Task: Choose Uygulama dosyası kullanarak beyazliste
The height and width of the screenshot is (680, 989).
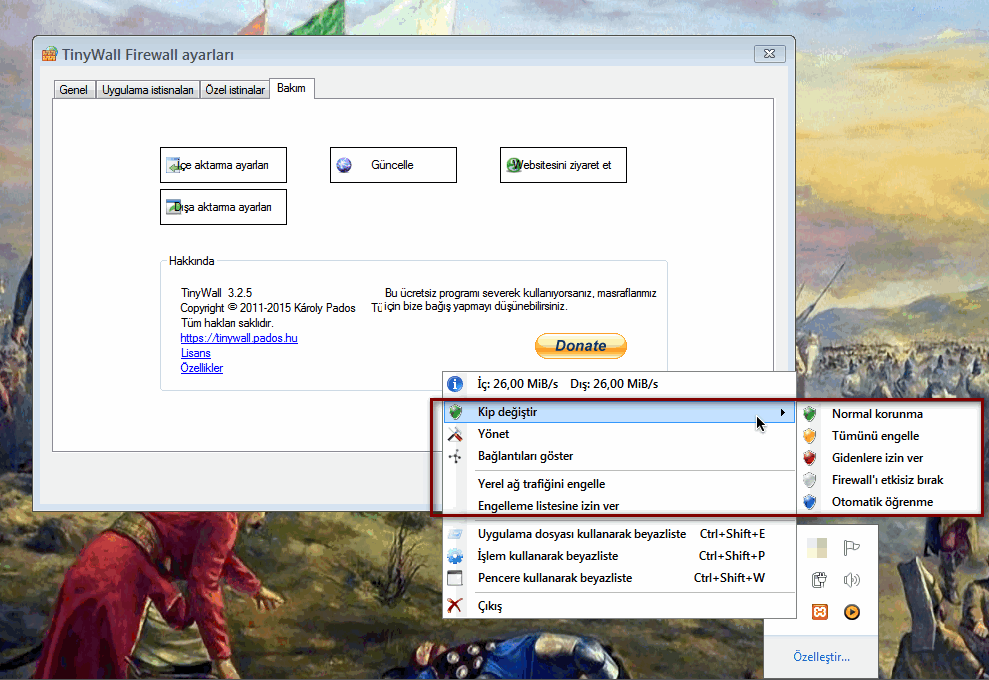Action: point(619,534)
